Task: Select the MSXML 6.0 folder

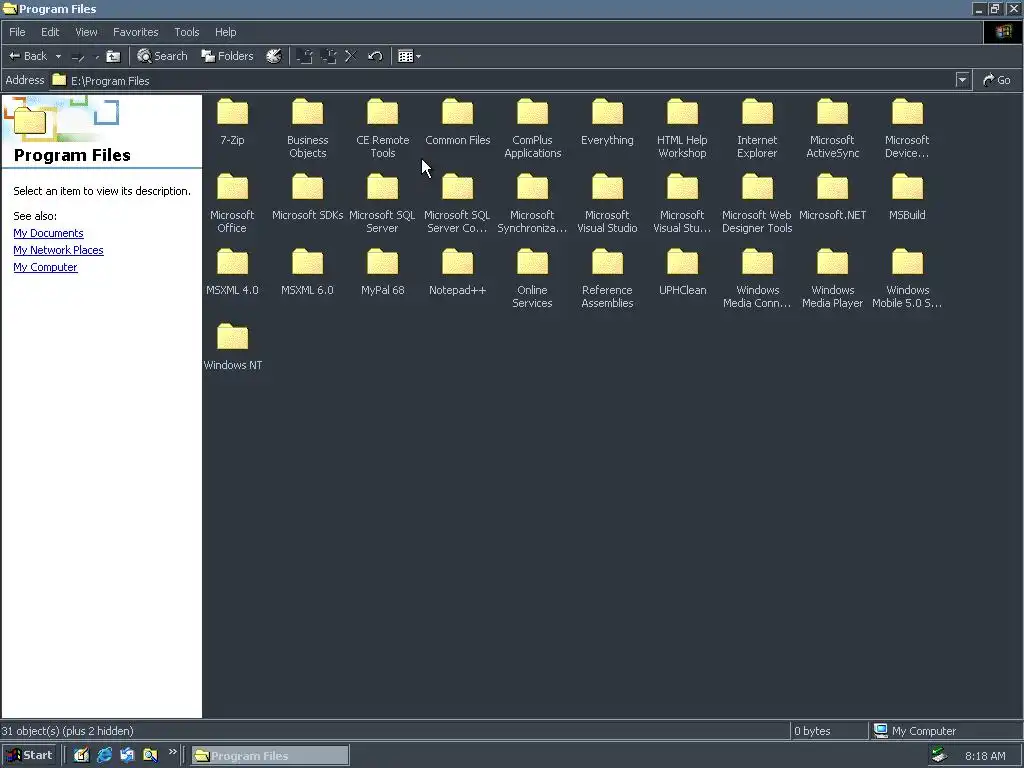Action: [308, 273]
